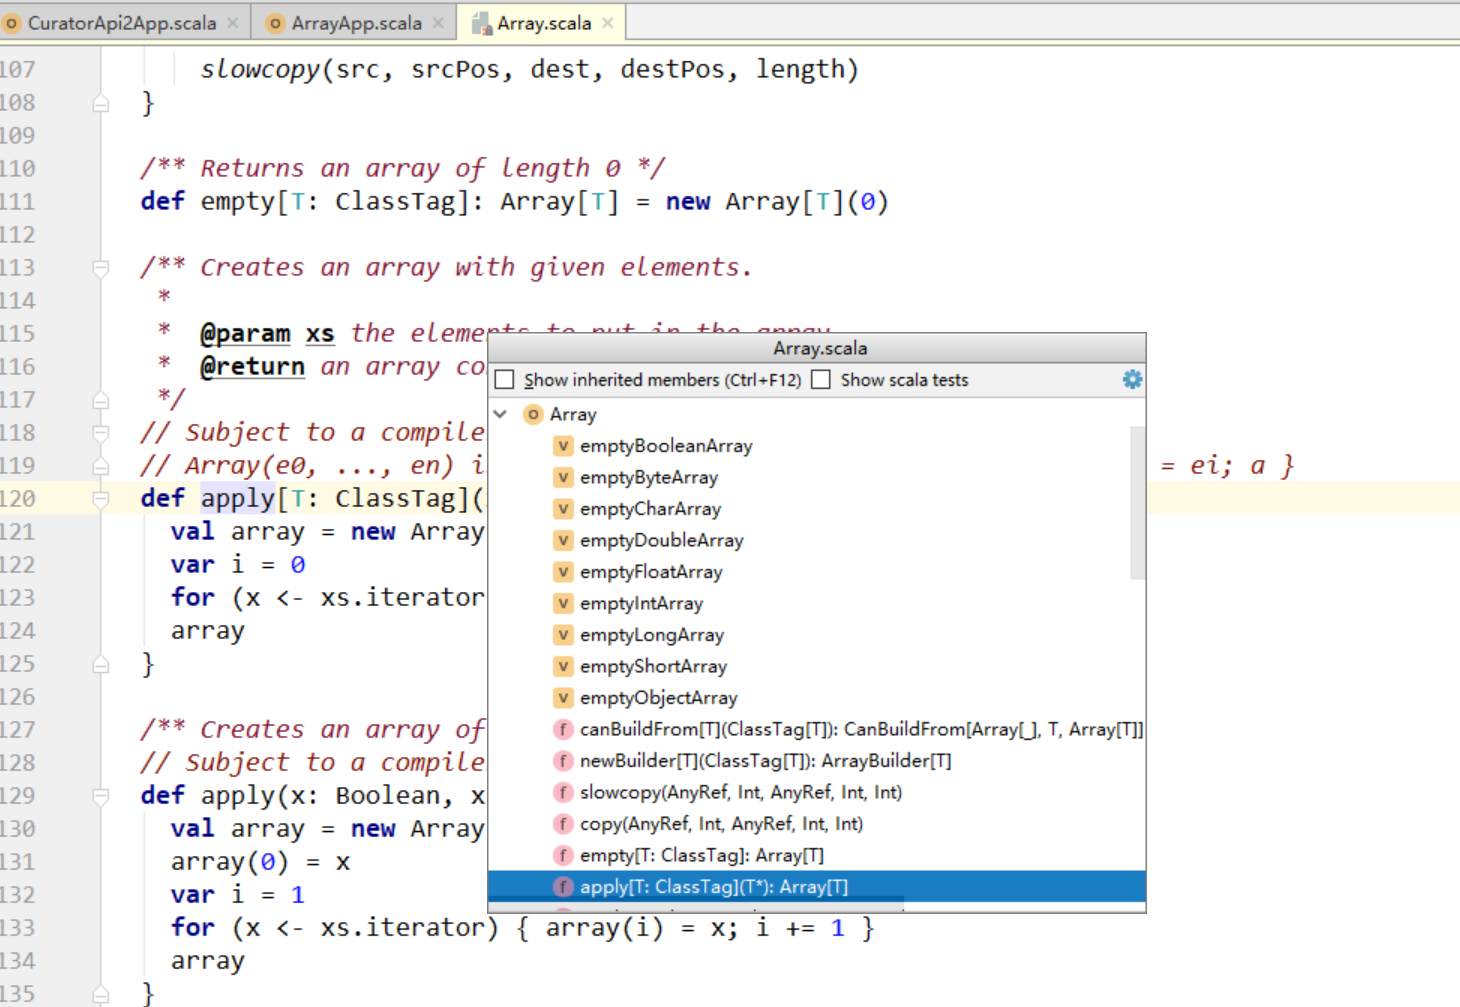This screenshot has height=1007, width=1460.
Task: Click the empty[T: ClassTag] function icon
Action: pos(563,855)
